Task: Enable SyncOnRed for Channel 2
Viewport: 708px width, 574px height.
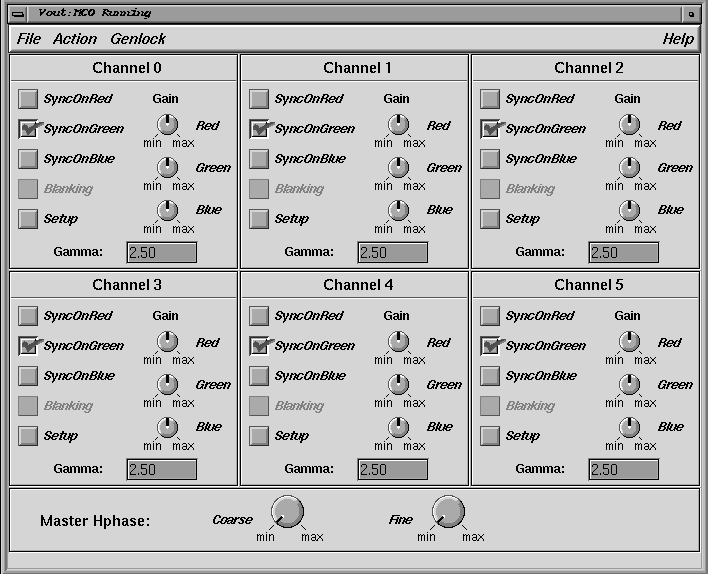Action: click(x=490, y=99)
